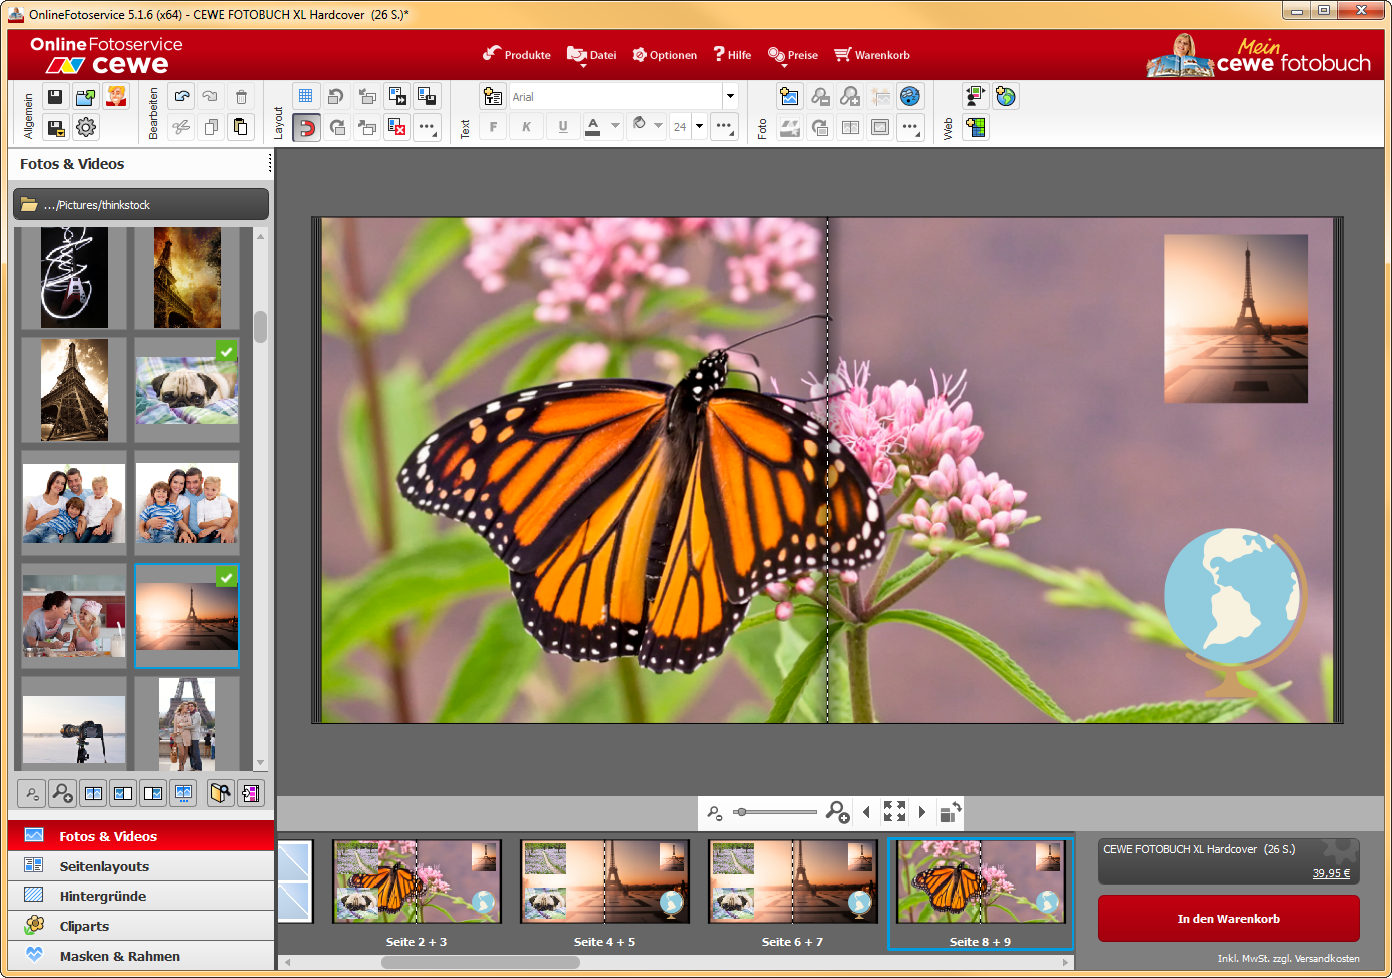1392x978 pixels.
Task: Expand the font color dropdown arrow
Action: [615, 127]
